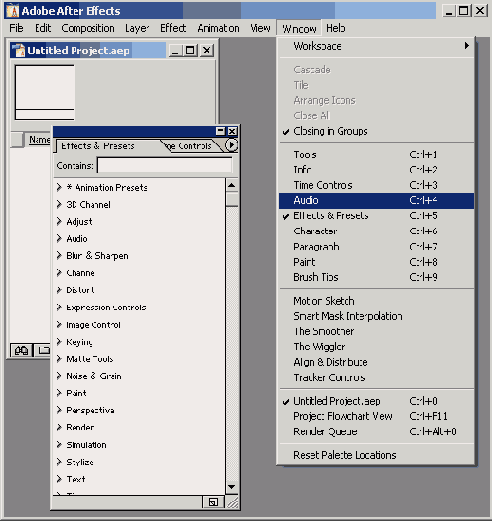This screenshot has width=492, height=521.
Task: Uncheck Effects & Presets in the Window menu
Action: tap(377, 216)
